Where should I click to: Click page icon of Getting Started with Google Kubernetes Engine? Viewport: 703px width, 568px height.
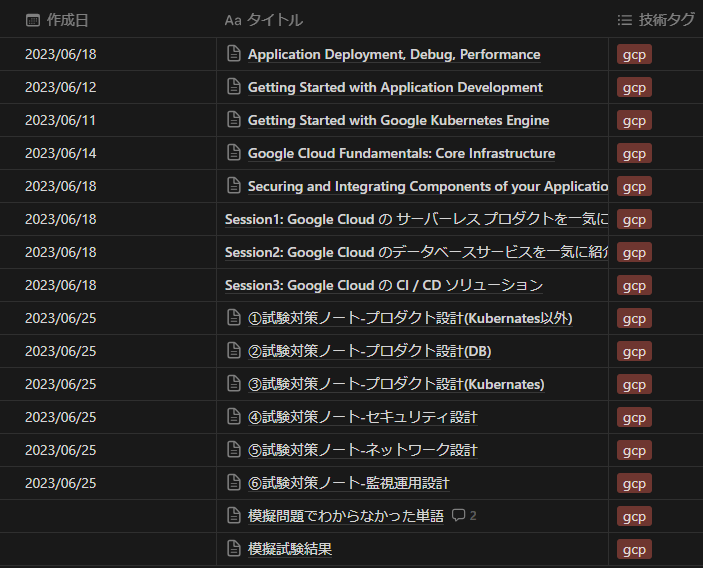point(234,120)
